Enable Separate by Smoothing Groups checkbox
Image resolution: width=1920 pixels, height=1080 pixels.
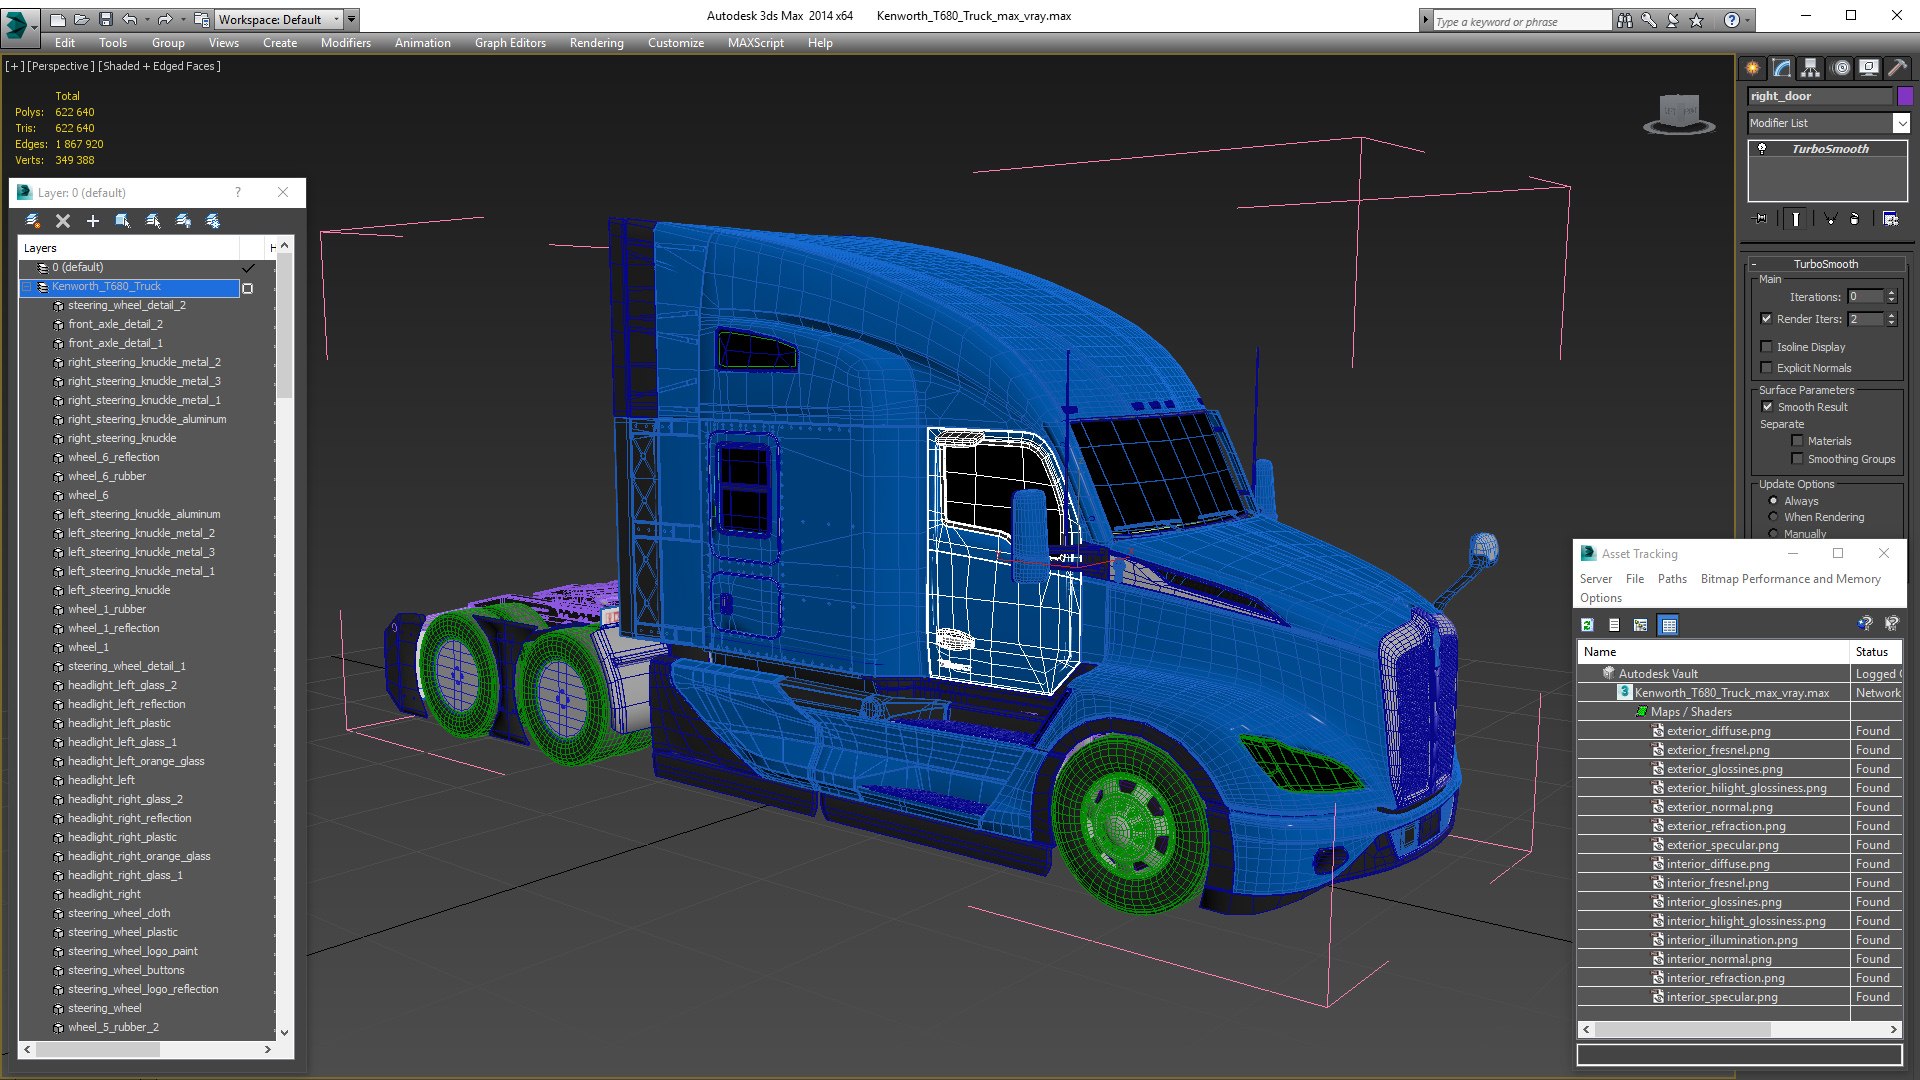1797,459
